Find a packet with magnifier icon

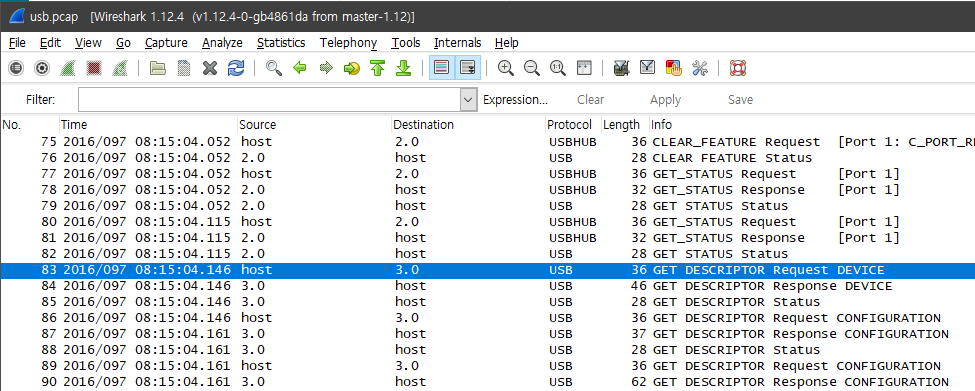click(274, 68)
